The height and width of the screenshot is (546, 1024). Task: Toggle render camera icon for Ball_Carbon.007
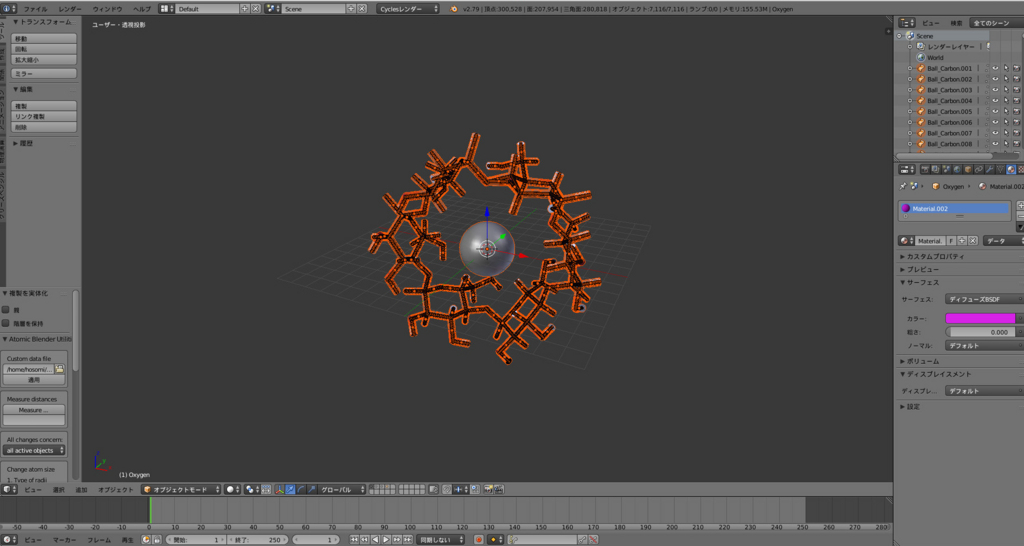(1016, 133)
